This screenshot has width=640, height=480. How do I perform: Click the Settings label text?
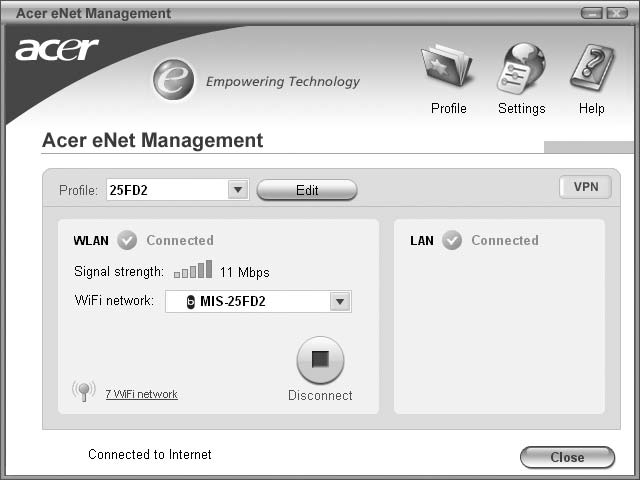coord(522,109)
